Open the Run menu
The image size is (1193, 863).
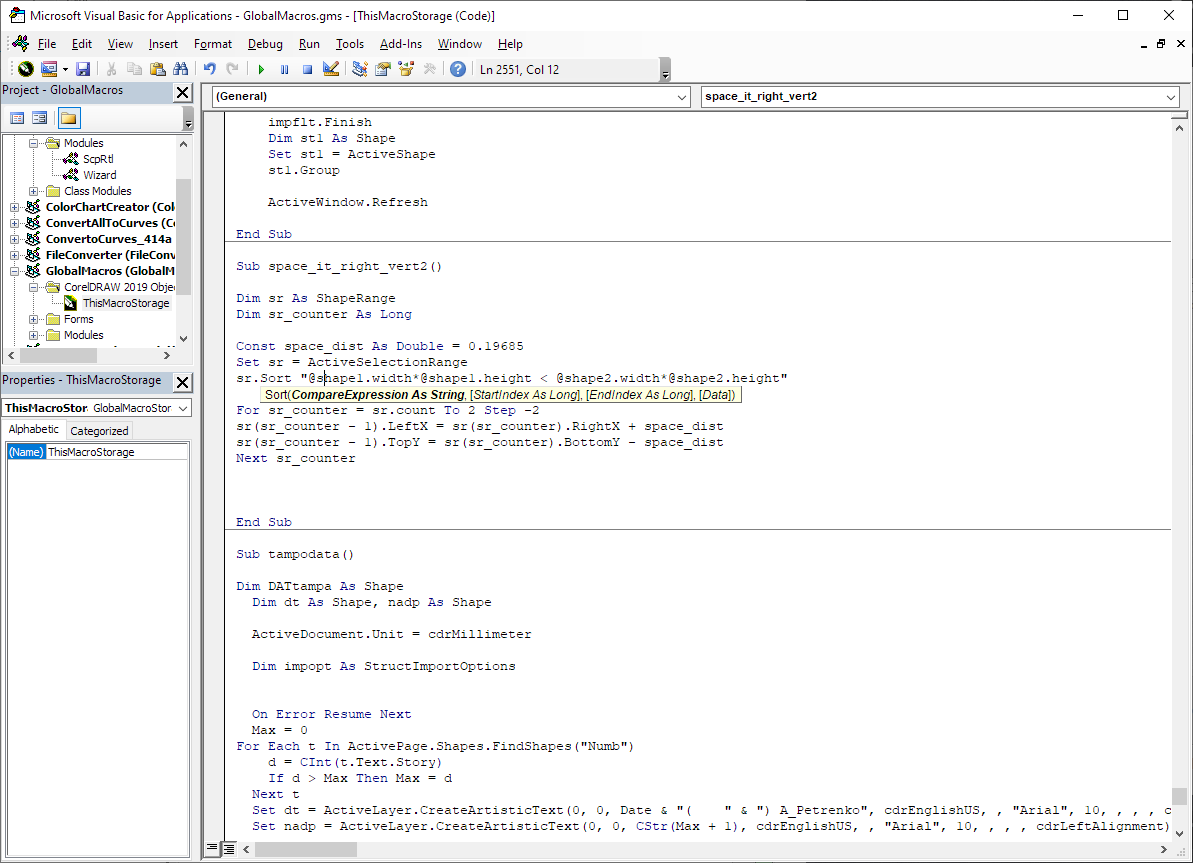coord(309,44)
